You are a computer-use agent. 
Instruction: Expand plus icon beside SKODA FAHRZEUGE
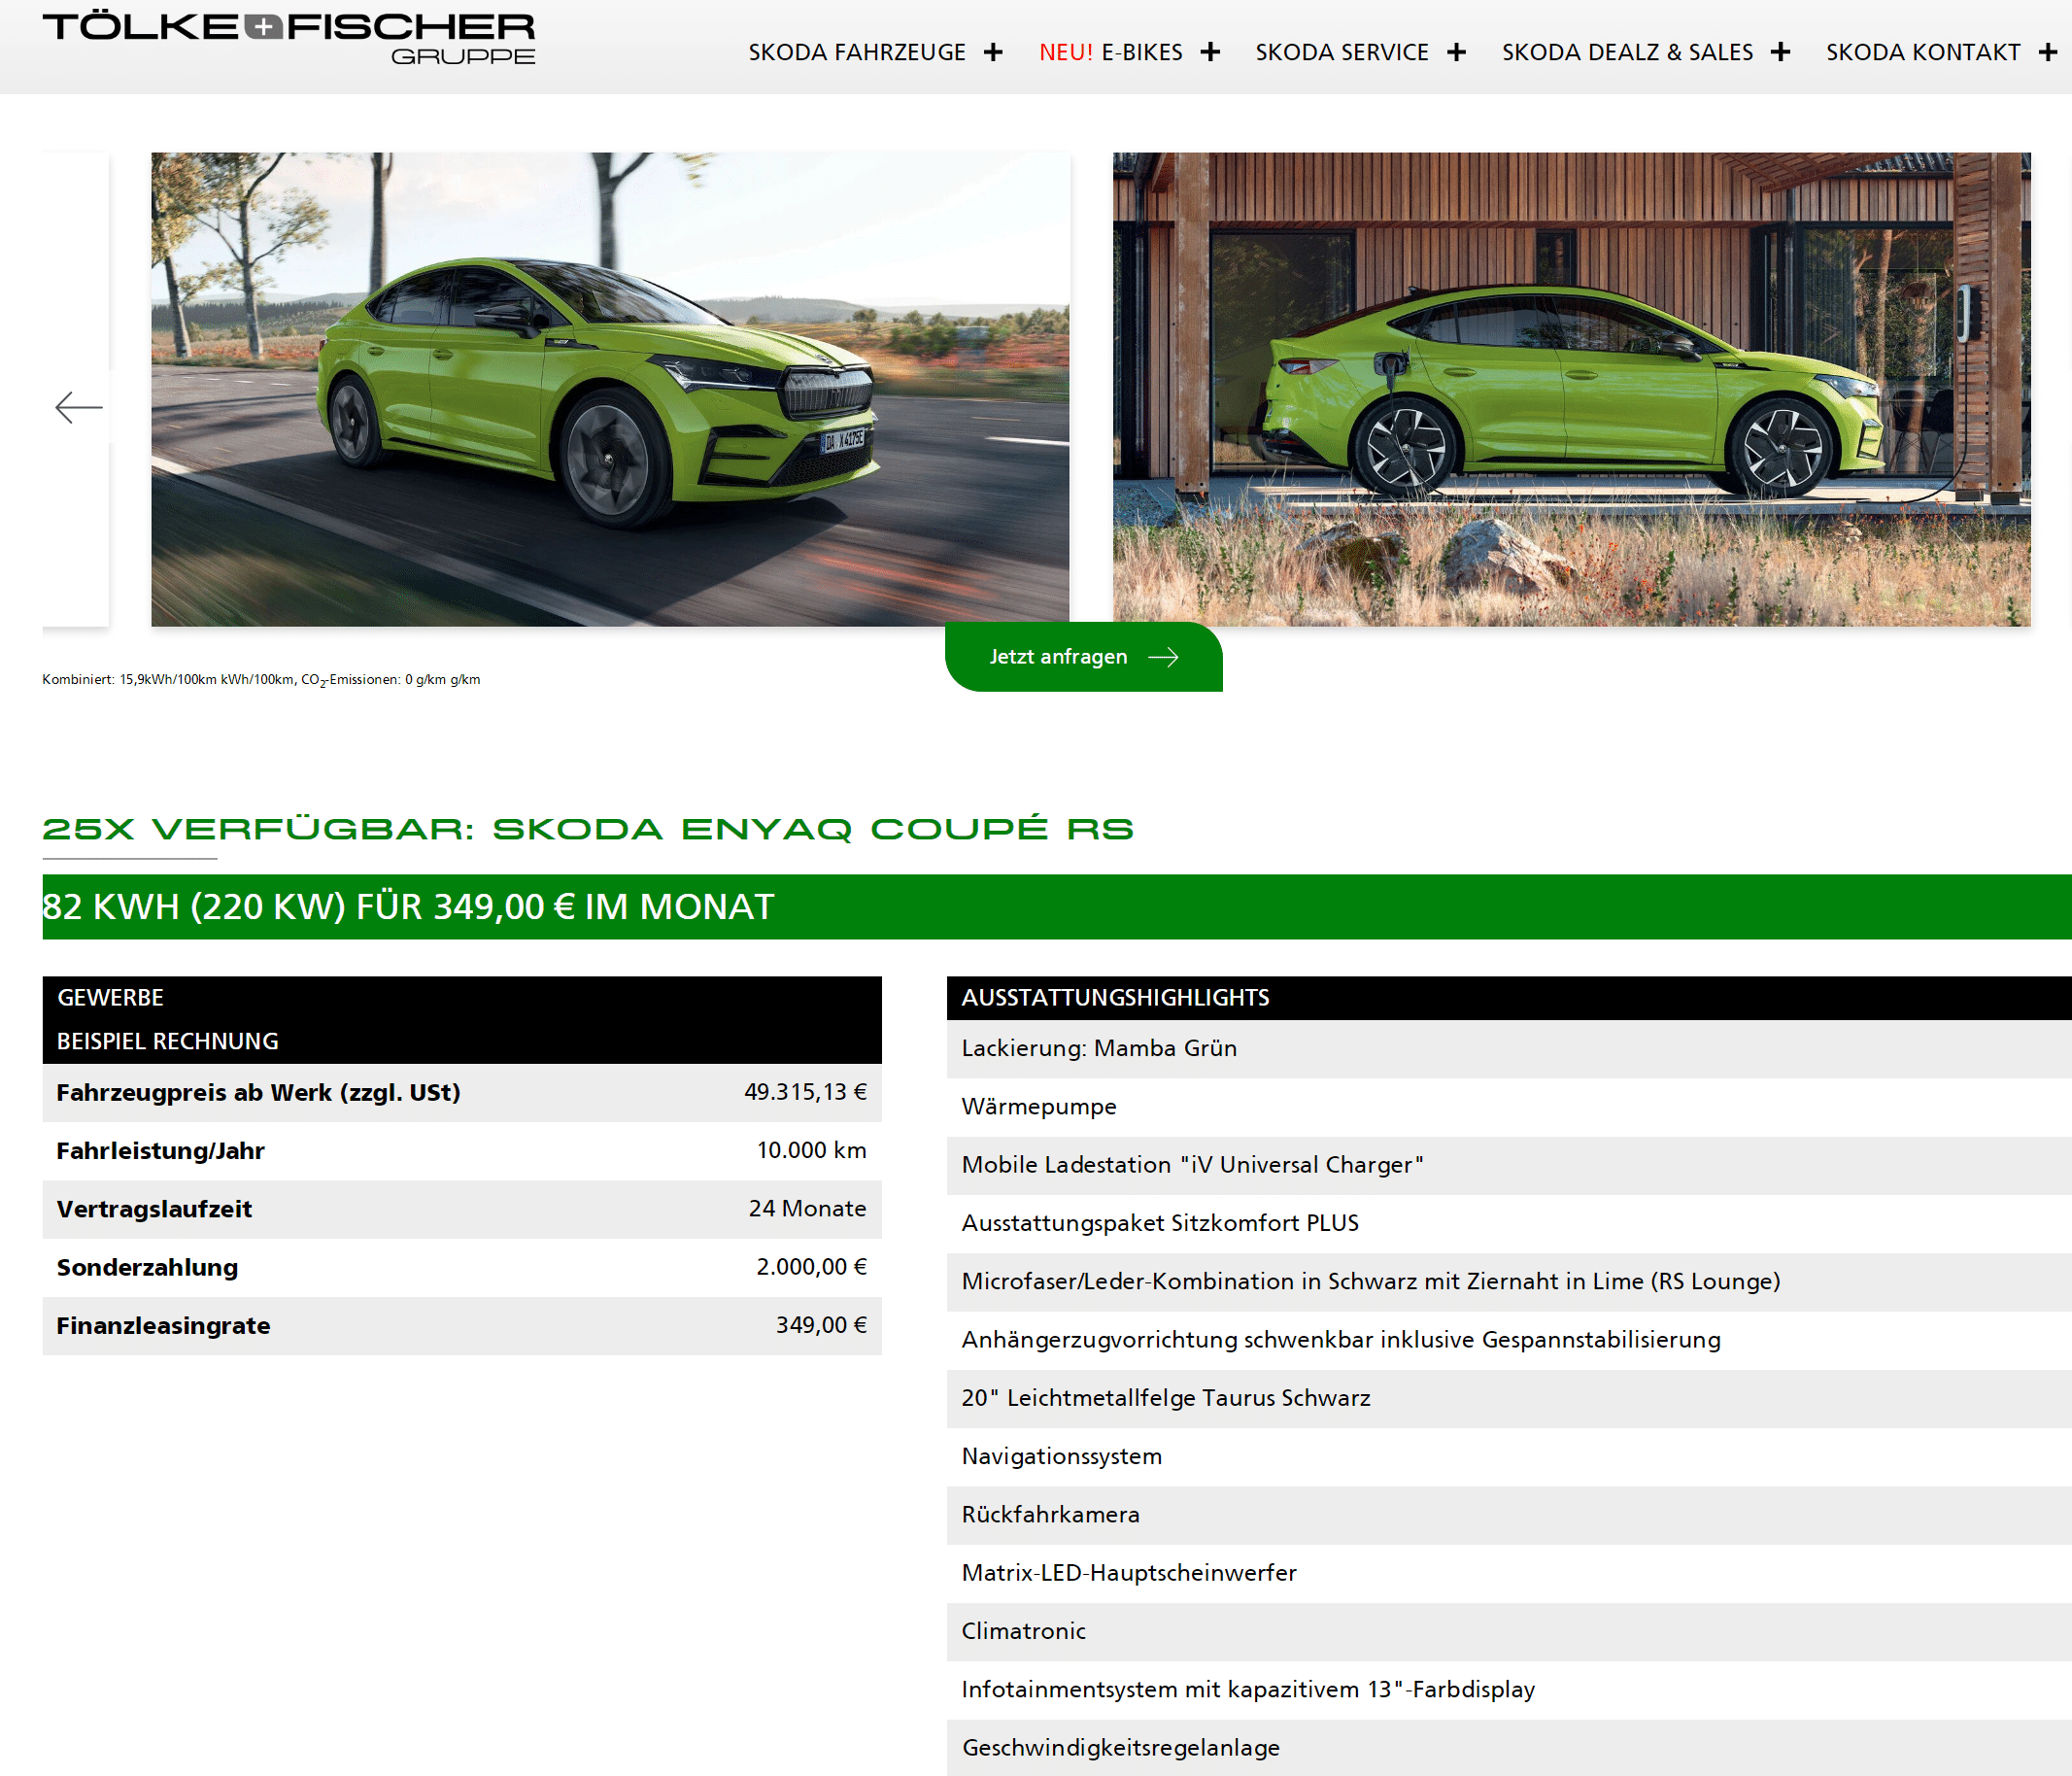[x=993, y=52]
